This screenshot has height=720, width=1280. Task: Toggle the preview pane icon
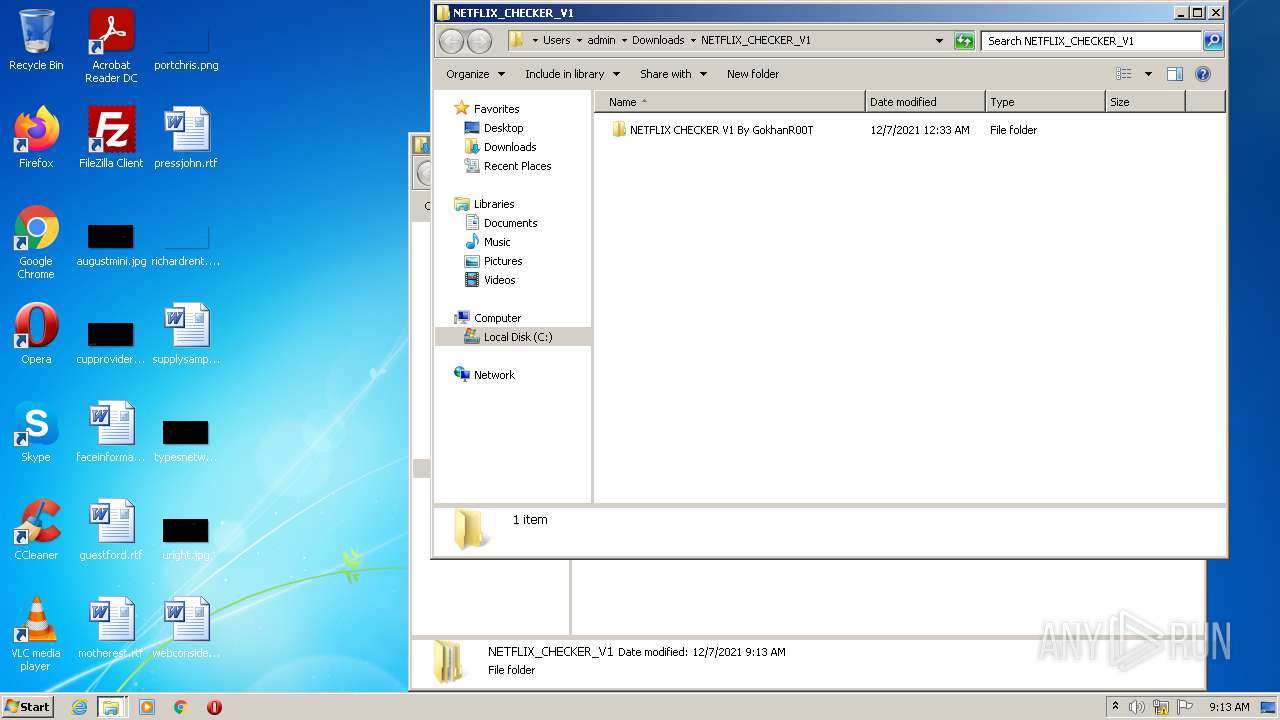pyautogui.click(x=1175, y=74)
